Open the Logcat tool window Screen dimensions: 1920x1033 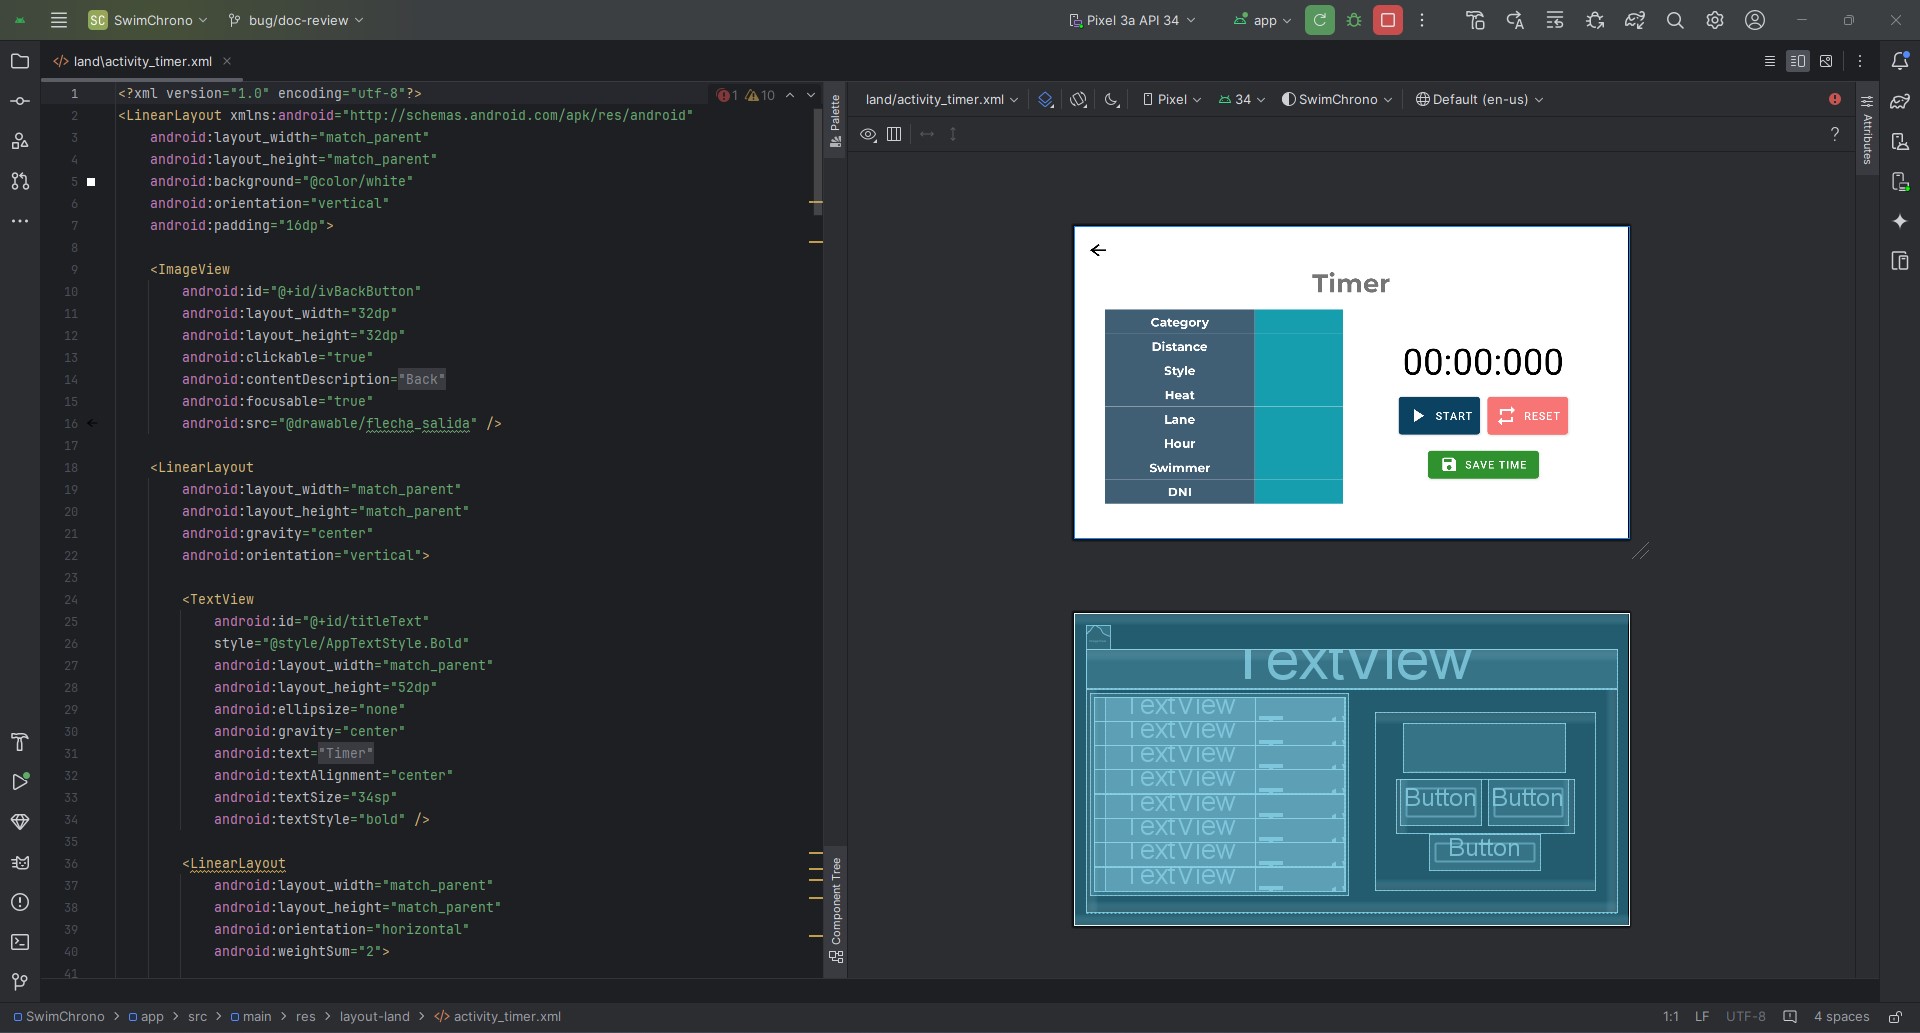coord(20,862)
